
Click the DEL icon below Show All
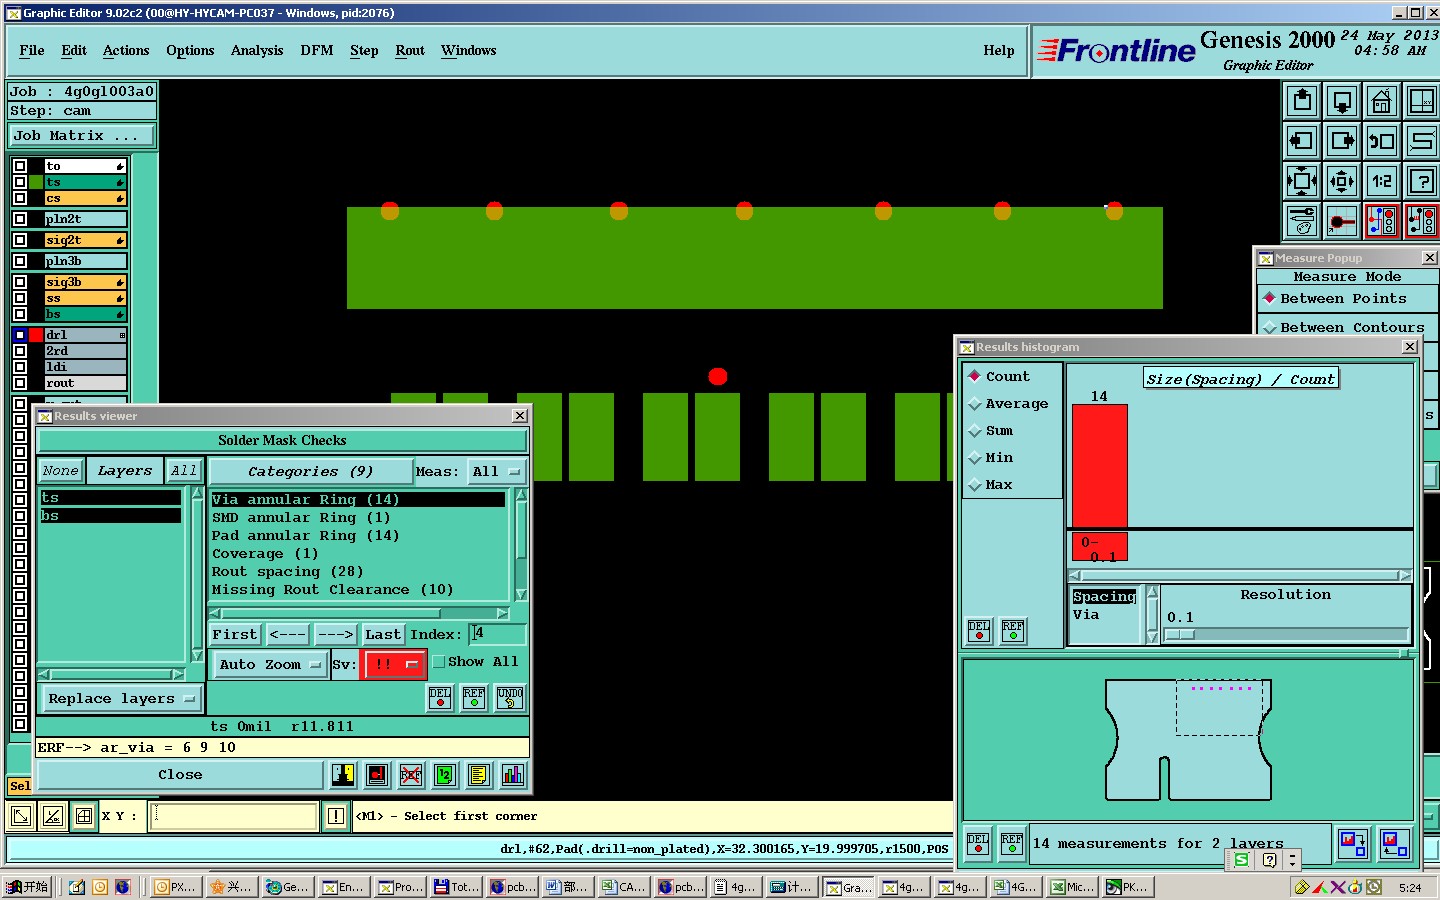click(440, 698)
